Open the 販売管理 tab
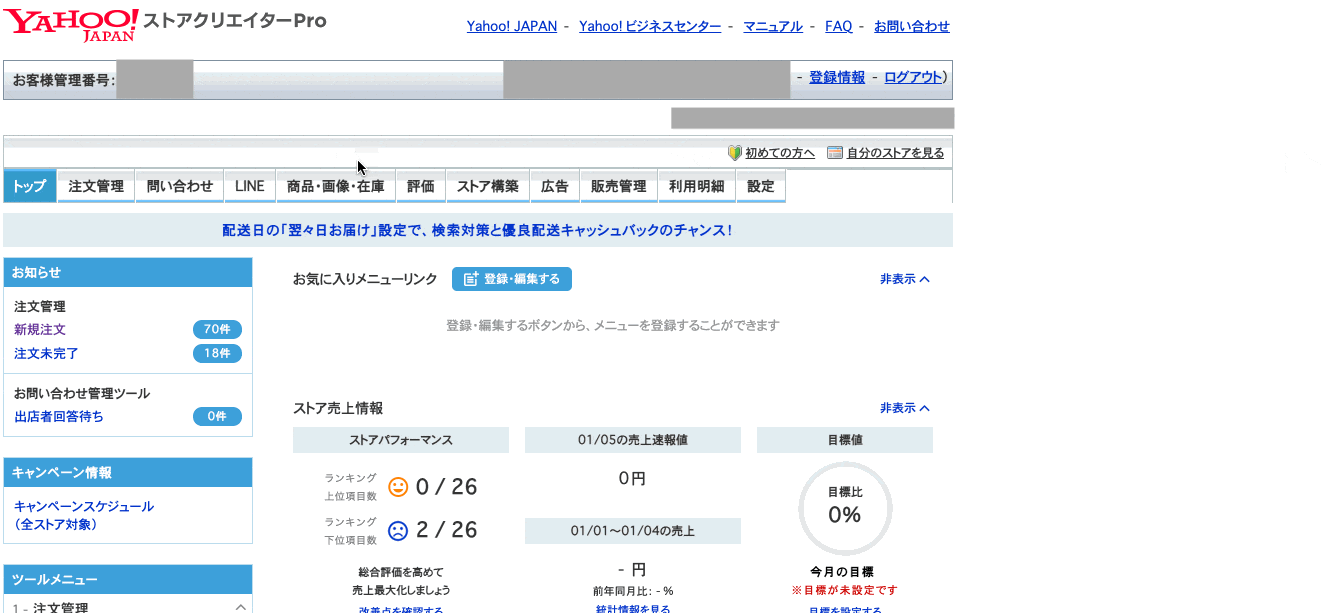 [619, 186]
